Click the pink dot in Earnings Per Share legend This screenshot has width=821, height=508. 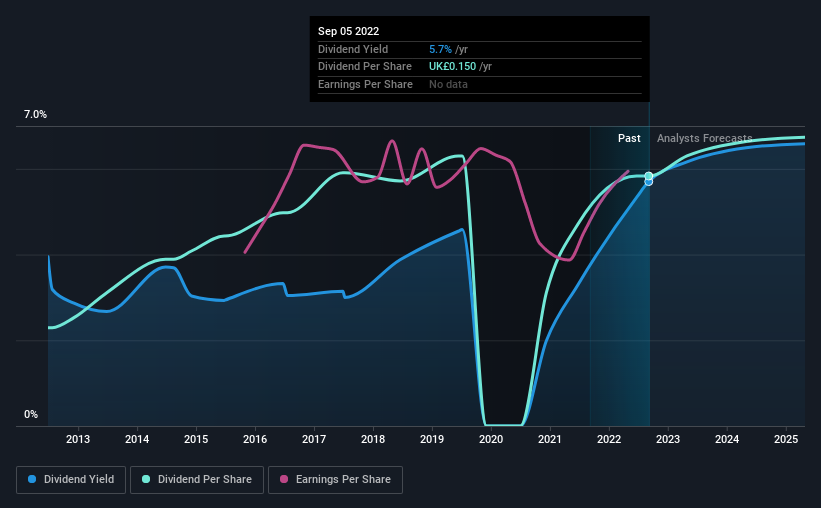284,479
